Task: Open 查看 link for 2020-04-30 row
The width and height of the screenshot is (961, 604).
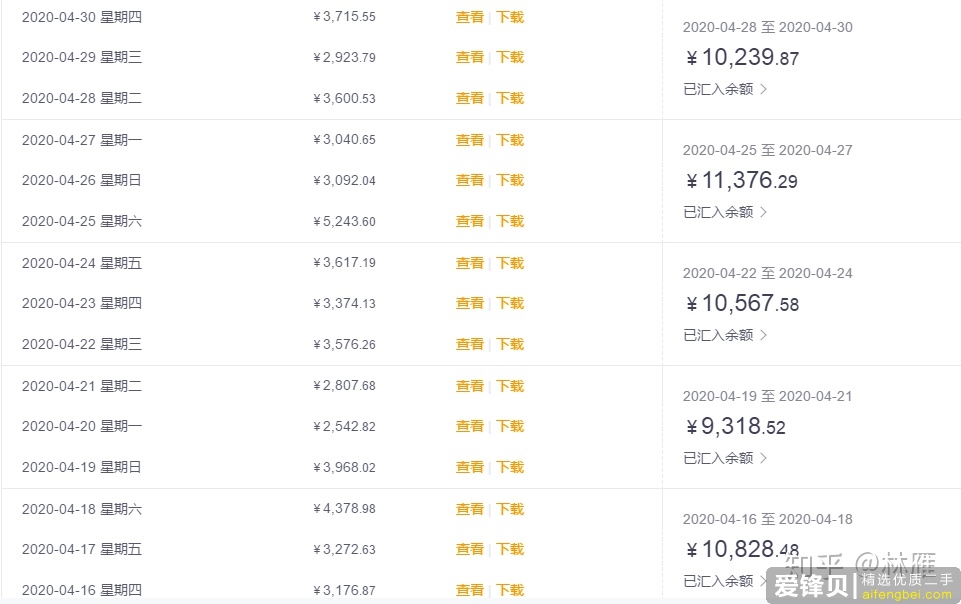Action: pyautogui.click(x=470, y=17)
